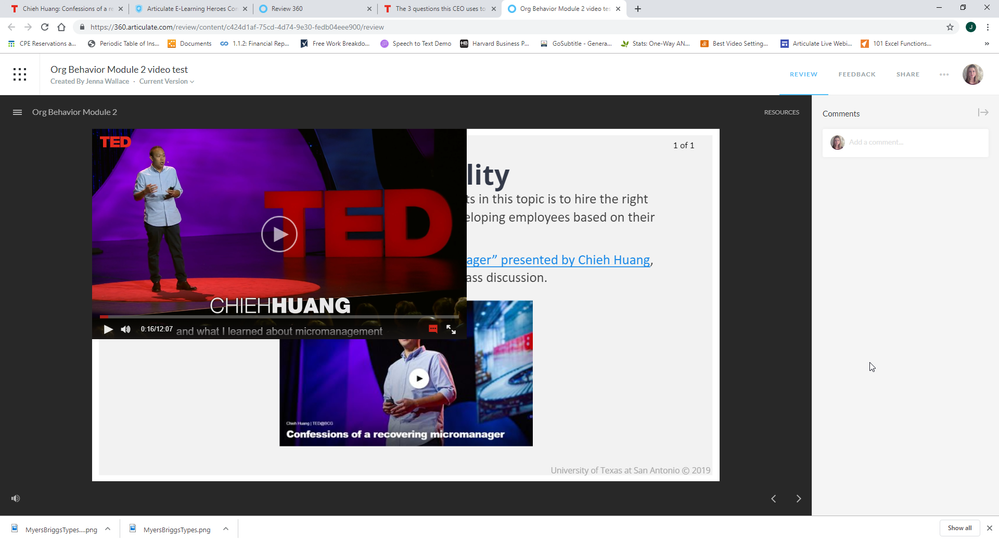The height and width of the screenshot is (541, 999).
Task: Toggle course volume speaker at bottom left
Action: [15, 498]
